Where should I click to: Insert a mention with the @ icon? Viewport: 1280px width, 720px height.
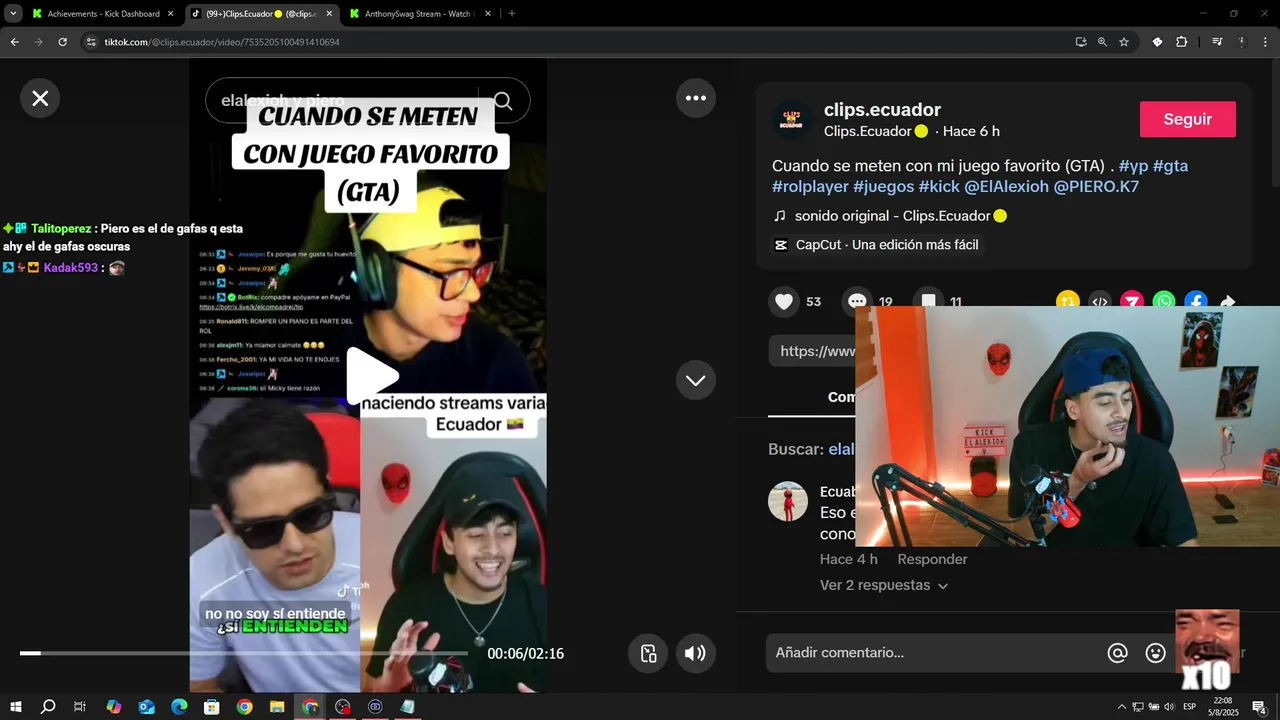pos(1118,653)
